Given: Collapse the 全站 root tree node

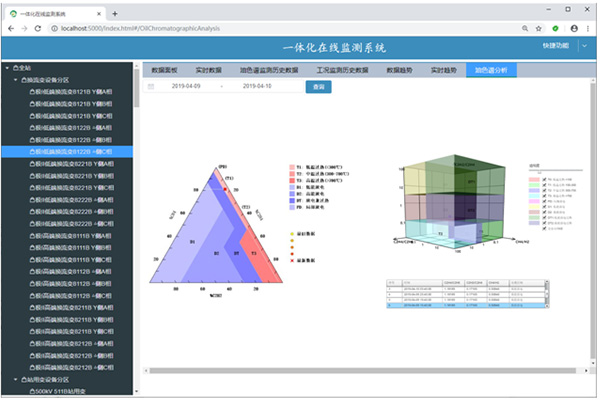Looking at the screenshot, I should [8, 66].
